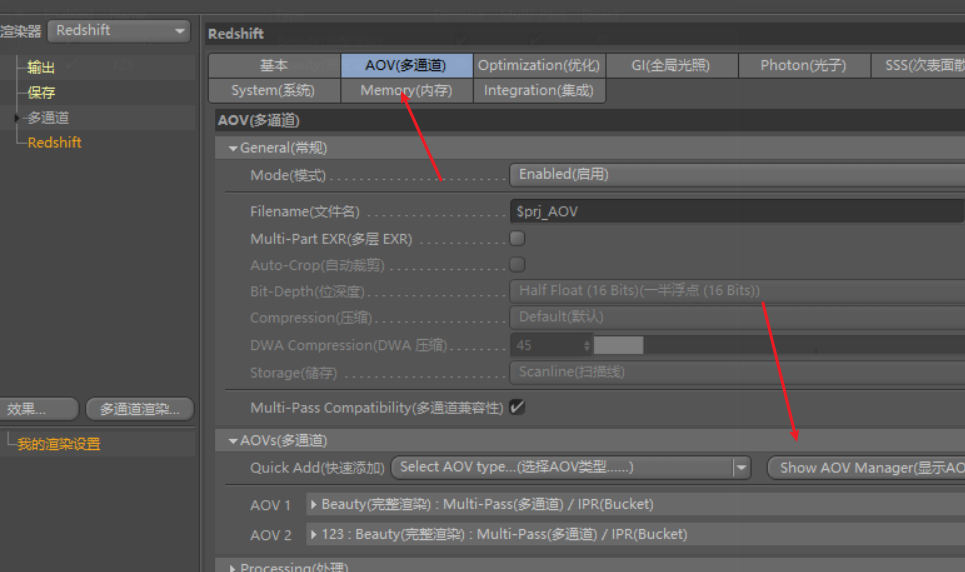This screenshot has width=965, height=572.
Task: Expand the 多通道 tree item arrow
Action: point(17,117)
